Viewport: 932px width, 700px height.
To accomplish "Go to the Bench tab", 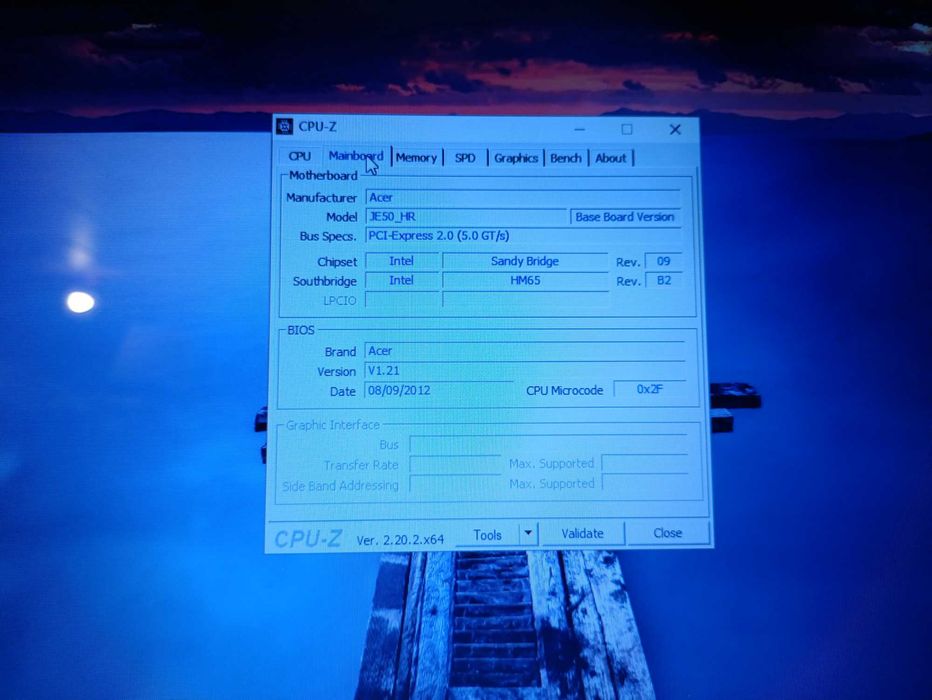I will (x=565, y=158).
